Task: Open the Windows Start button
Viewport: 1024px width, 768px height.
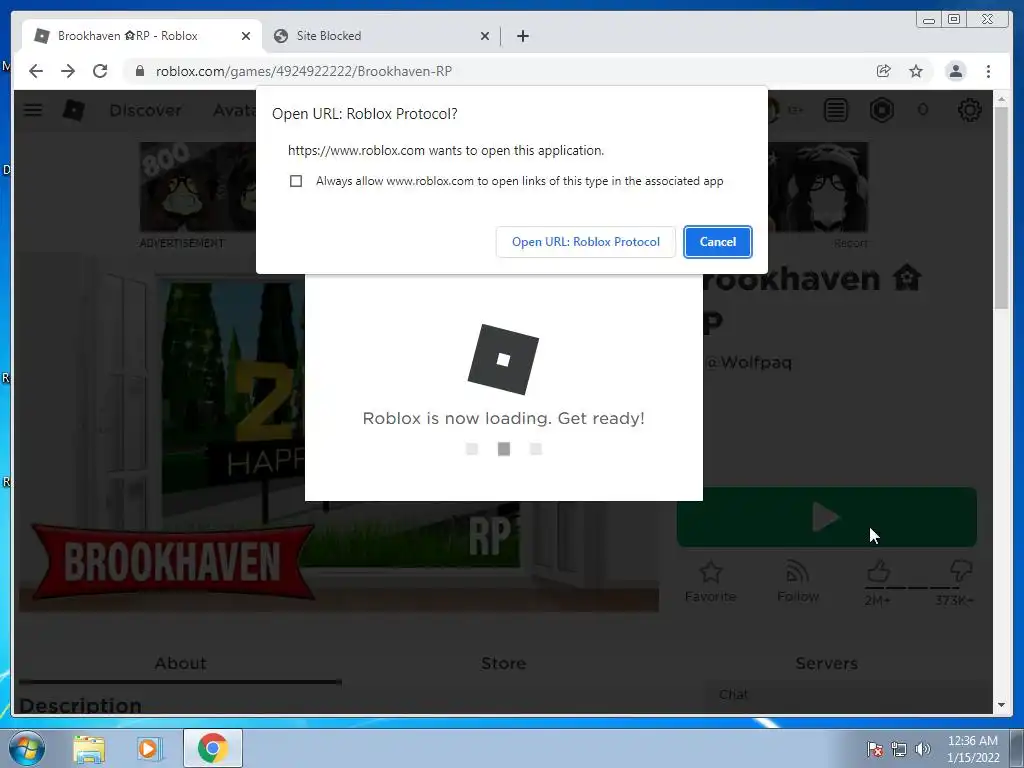Action: click(x=26, y=748)
